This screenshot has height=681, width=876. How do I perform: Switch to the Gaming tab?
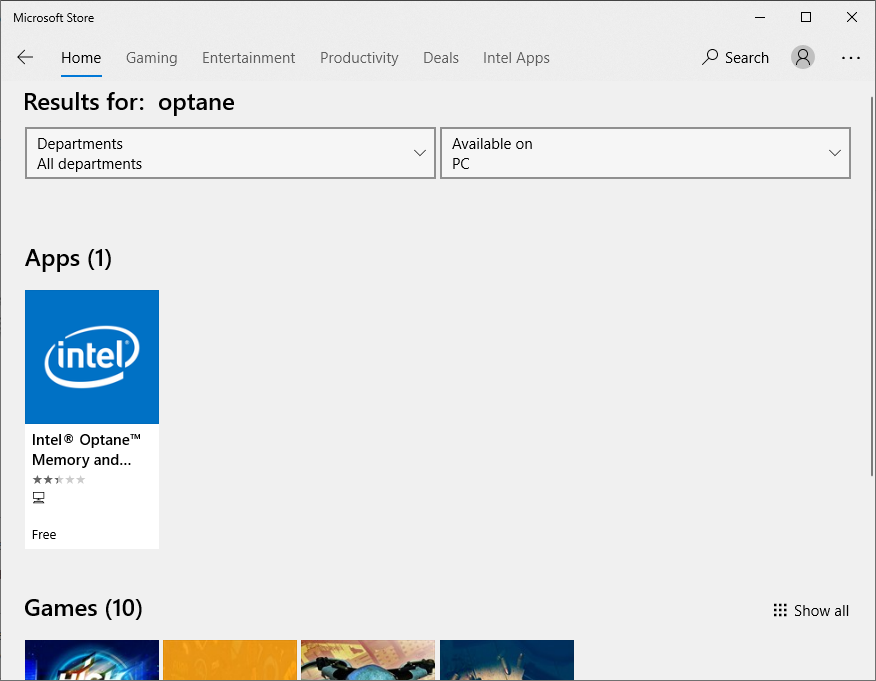(x=151, y=57)
